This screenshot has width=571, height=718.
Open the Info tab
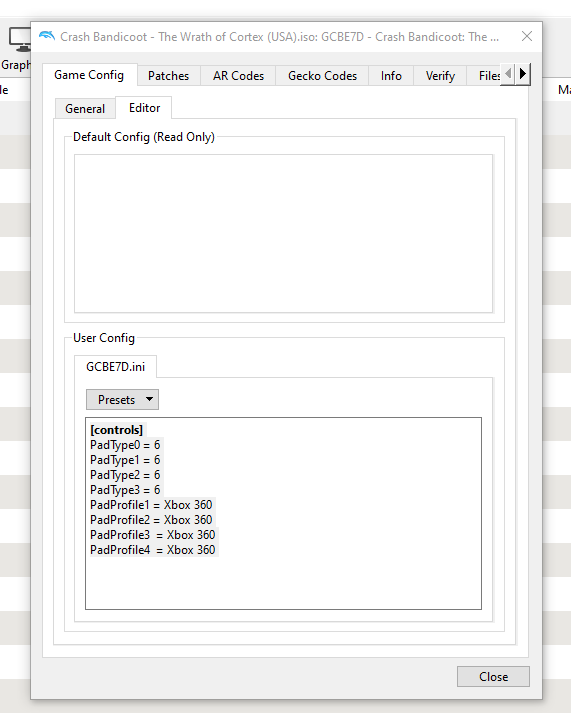tap(391, 76)
